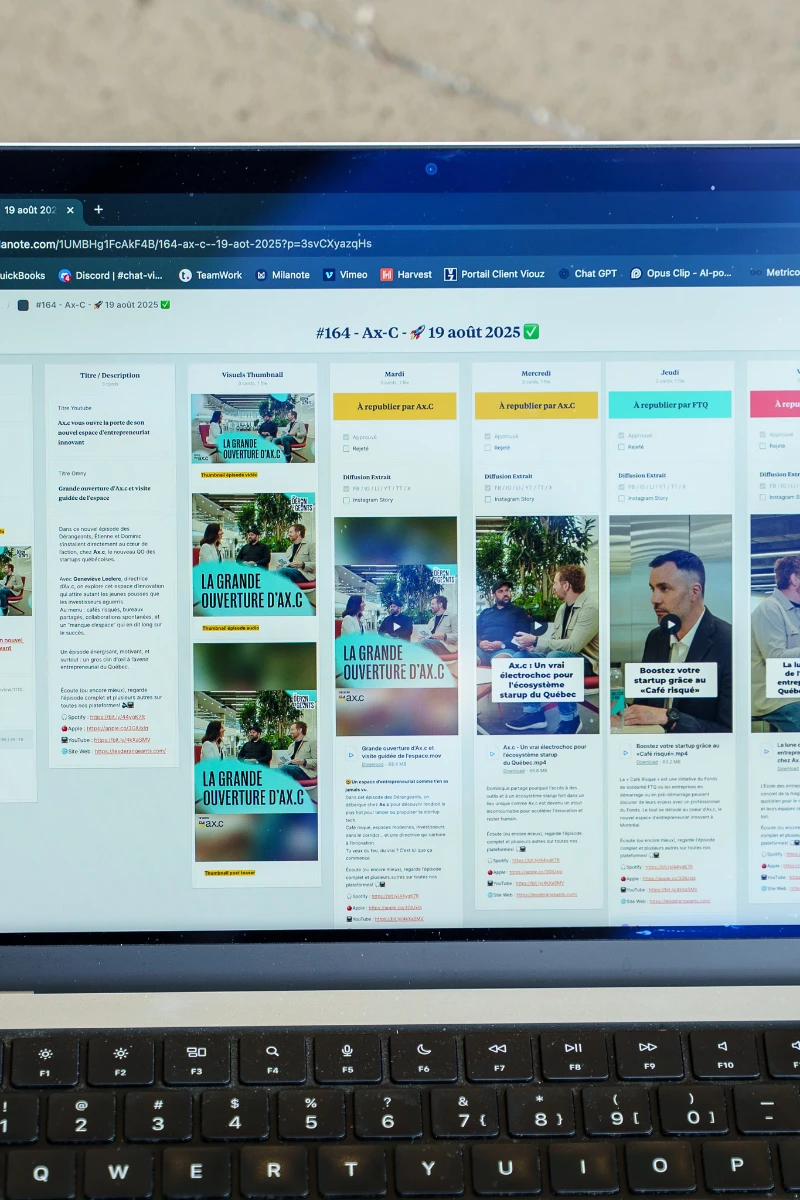Toggle the 'Rejeté' checkbox in the Mardi column

click(x=346, y=449)
